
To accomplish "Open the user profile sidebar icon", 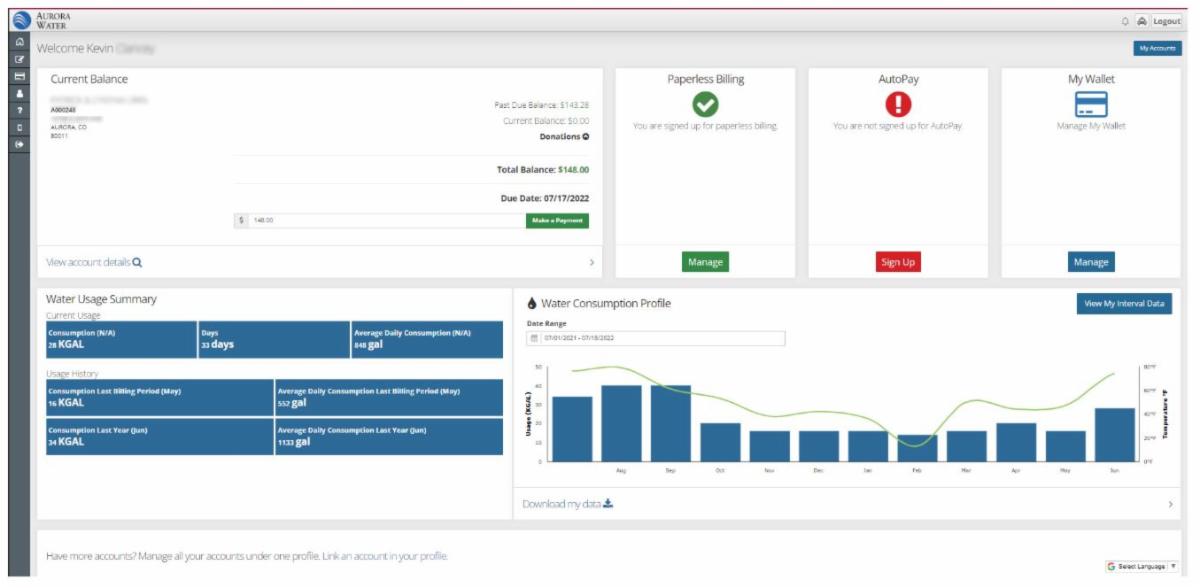I will point(18,93).
